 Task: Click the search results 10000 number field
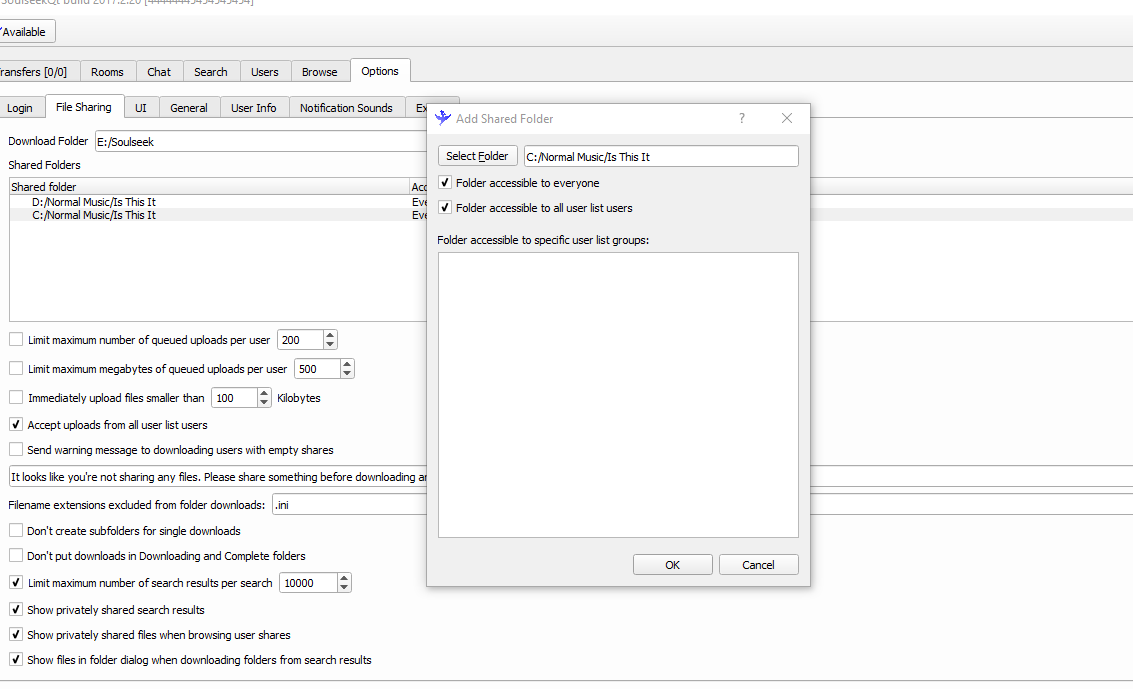(309, 583)
